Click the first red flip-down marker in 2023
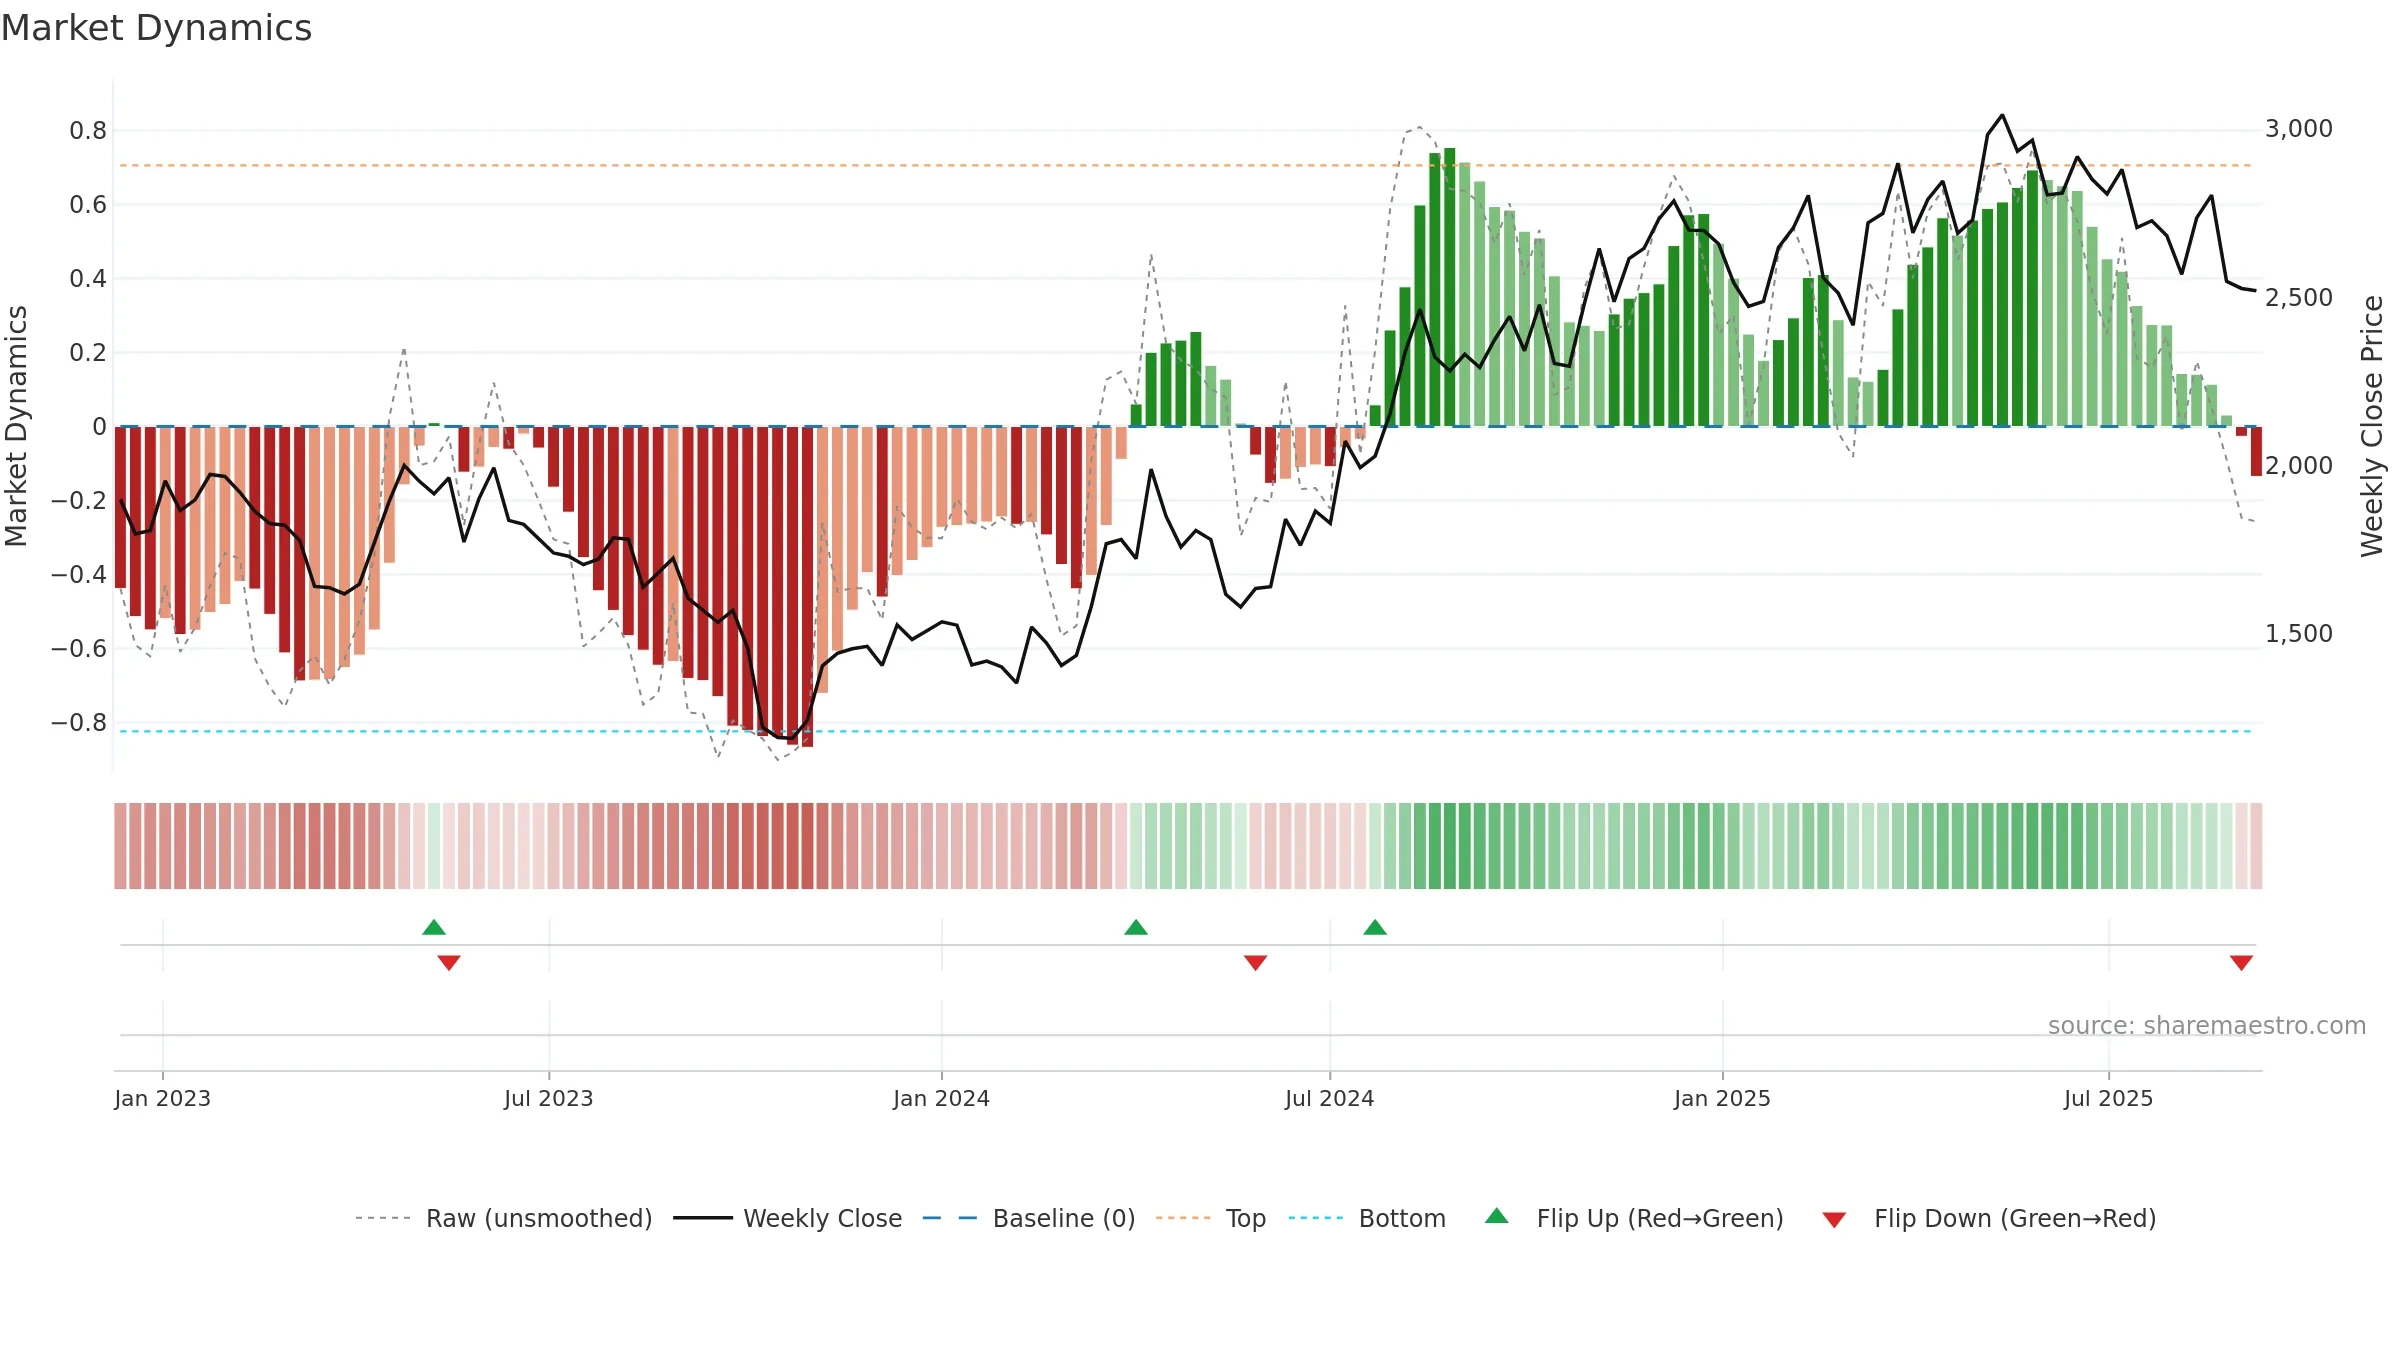2400x1350 pixels. click(x=449, y=962)
